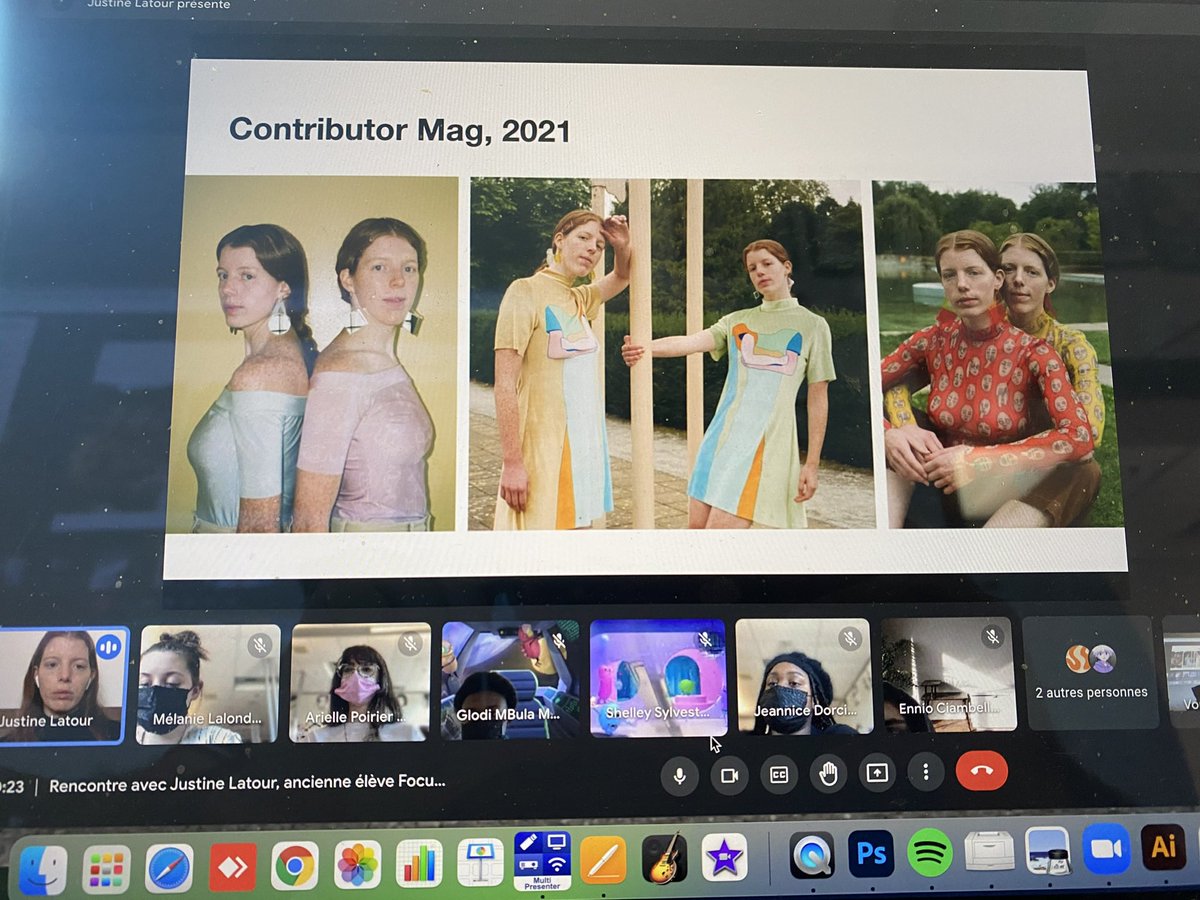
Task: Open Preview from the dock
Action: pyautogui.click(x=1048, y=851)
